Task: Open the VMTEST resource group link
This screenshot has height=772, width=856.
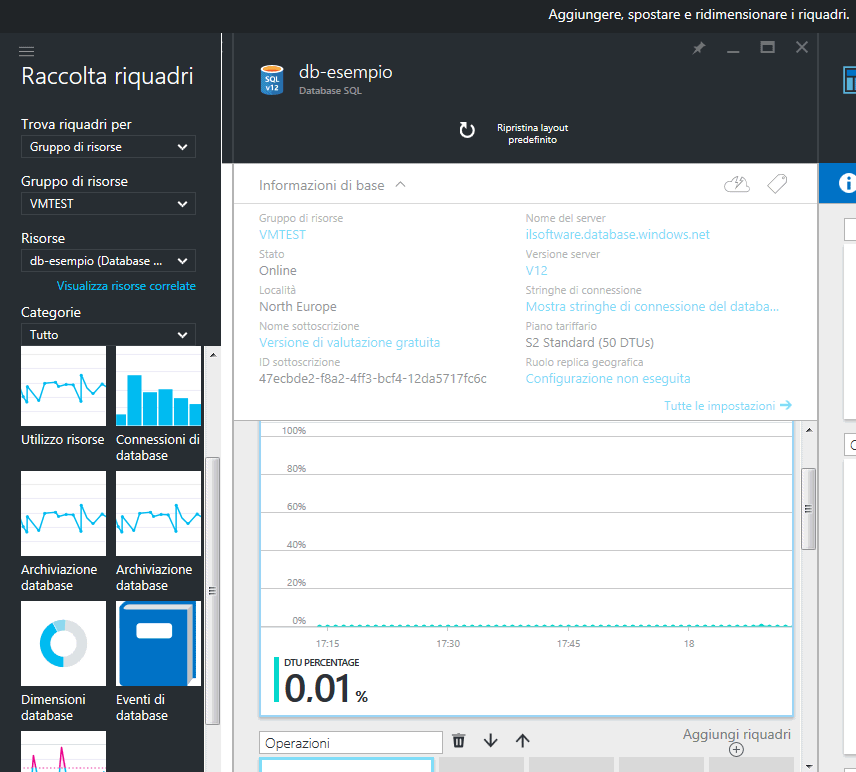Action: click(282, 235)
